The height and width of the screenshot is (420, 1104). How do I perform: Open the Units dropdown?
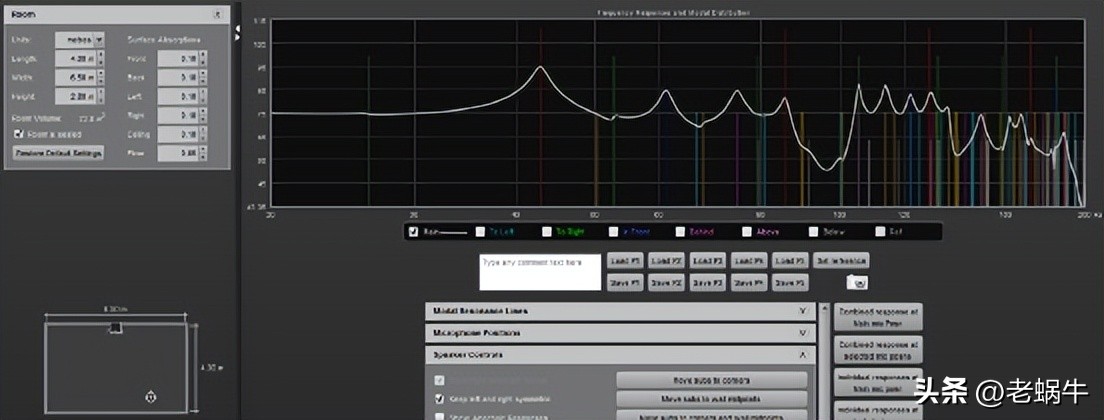[99, 40]
